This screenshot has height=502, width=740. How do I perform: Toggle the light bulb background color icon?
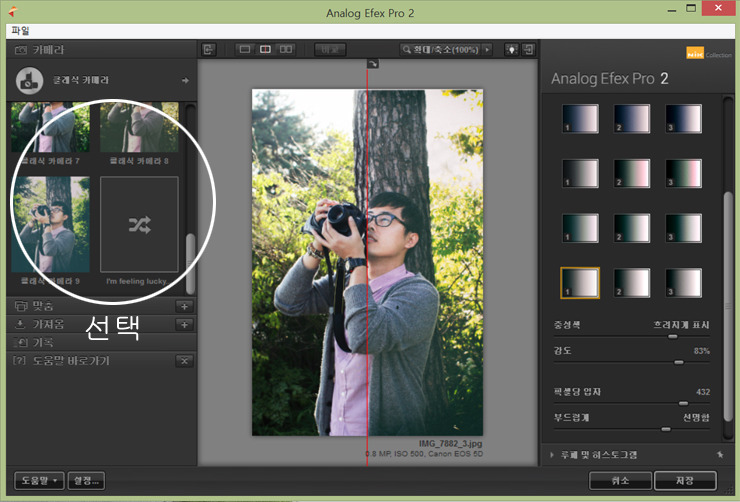512,50
